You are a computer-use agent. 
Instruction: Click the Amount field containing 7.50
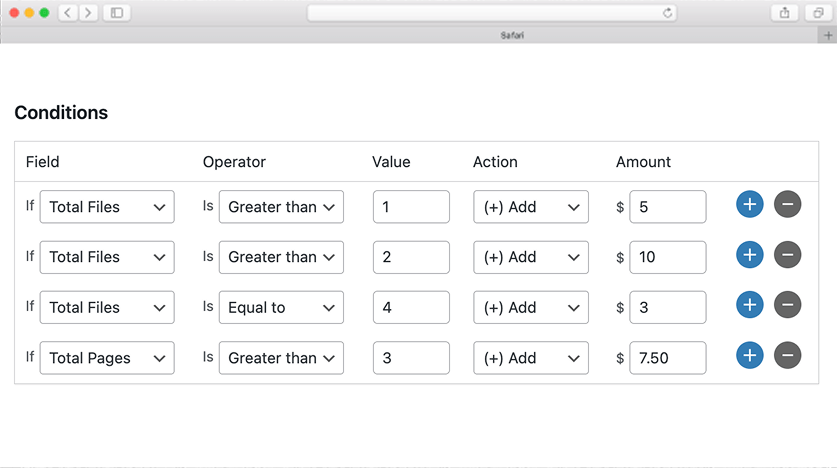tap(668, 358)
